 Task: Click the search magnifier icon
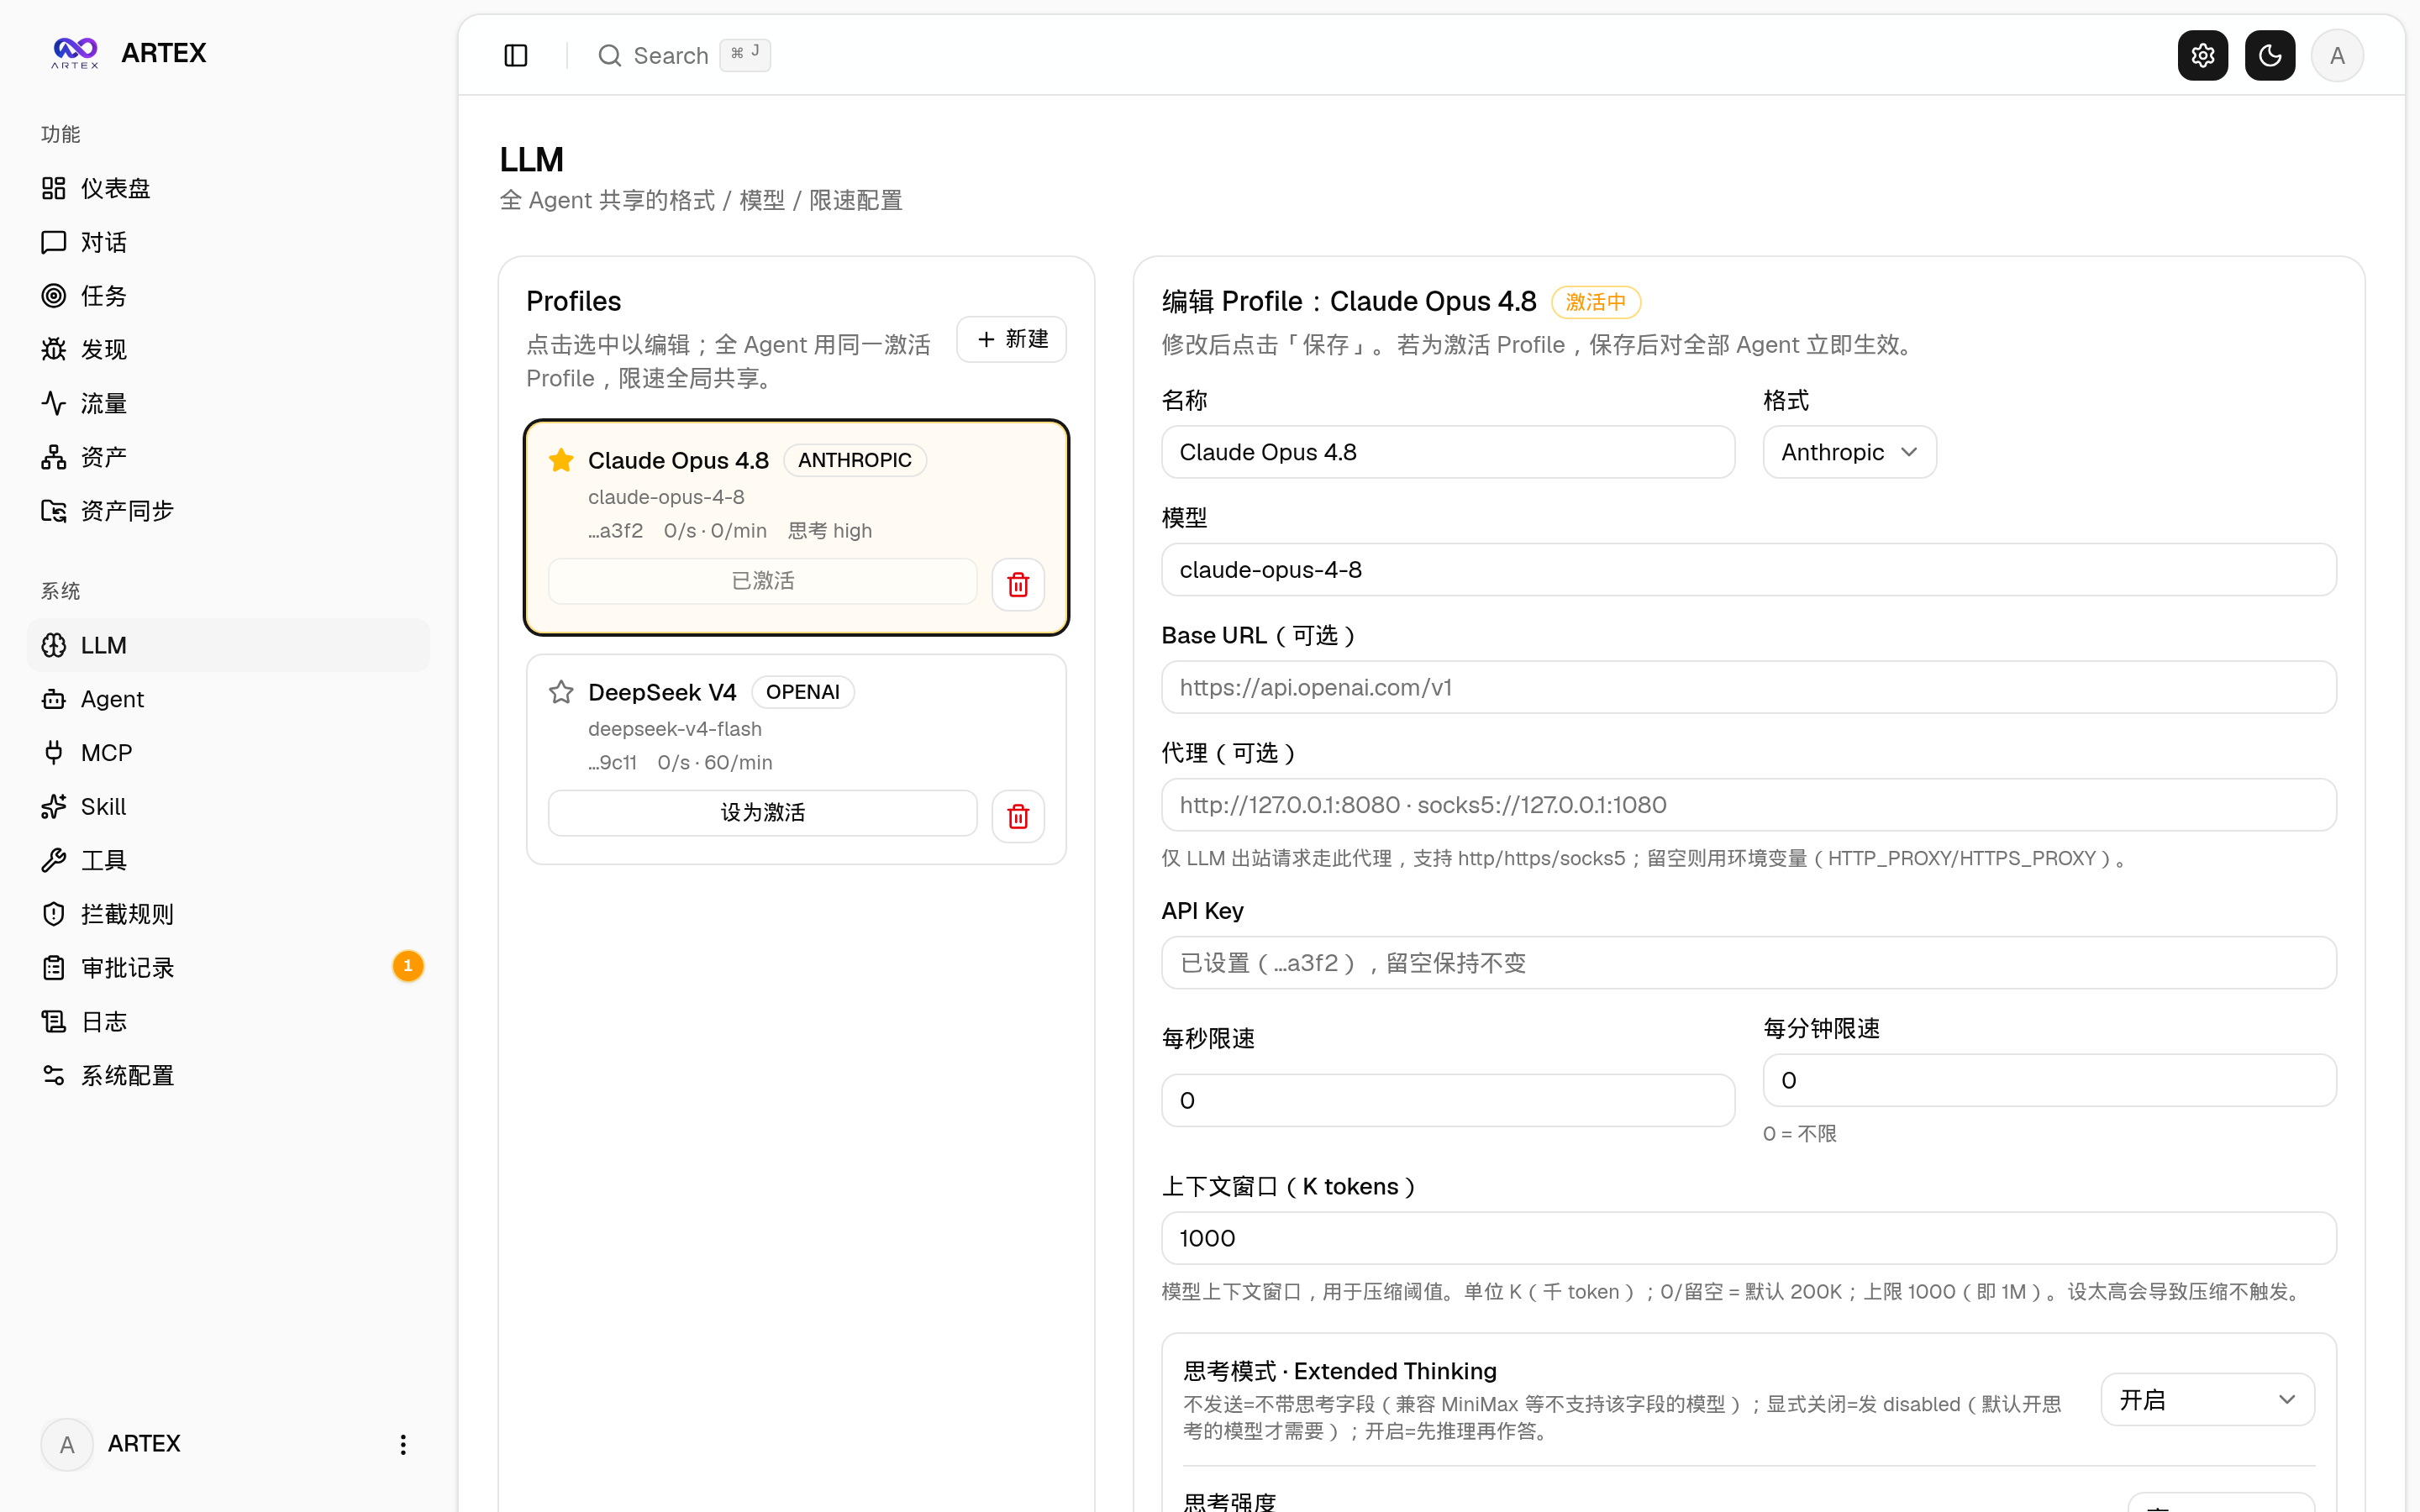click(x=610, y=55)
